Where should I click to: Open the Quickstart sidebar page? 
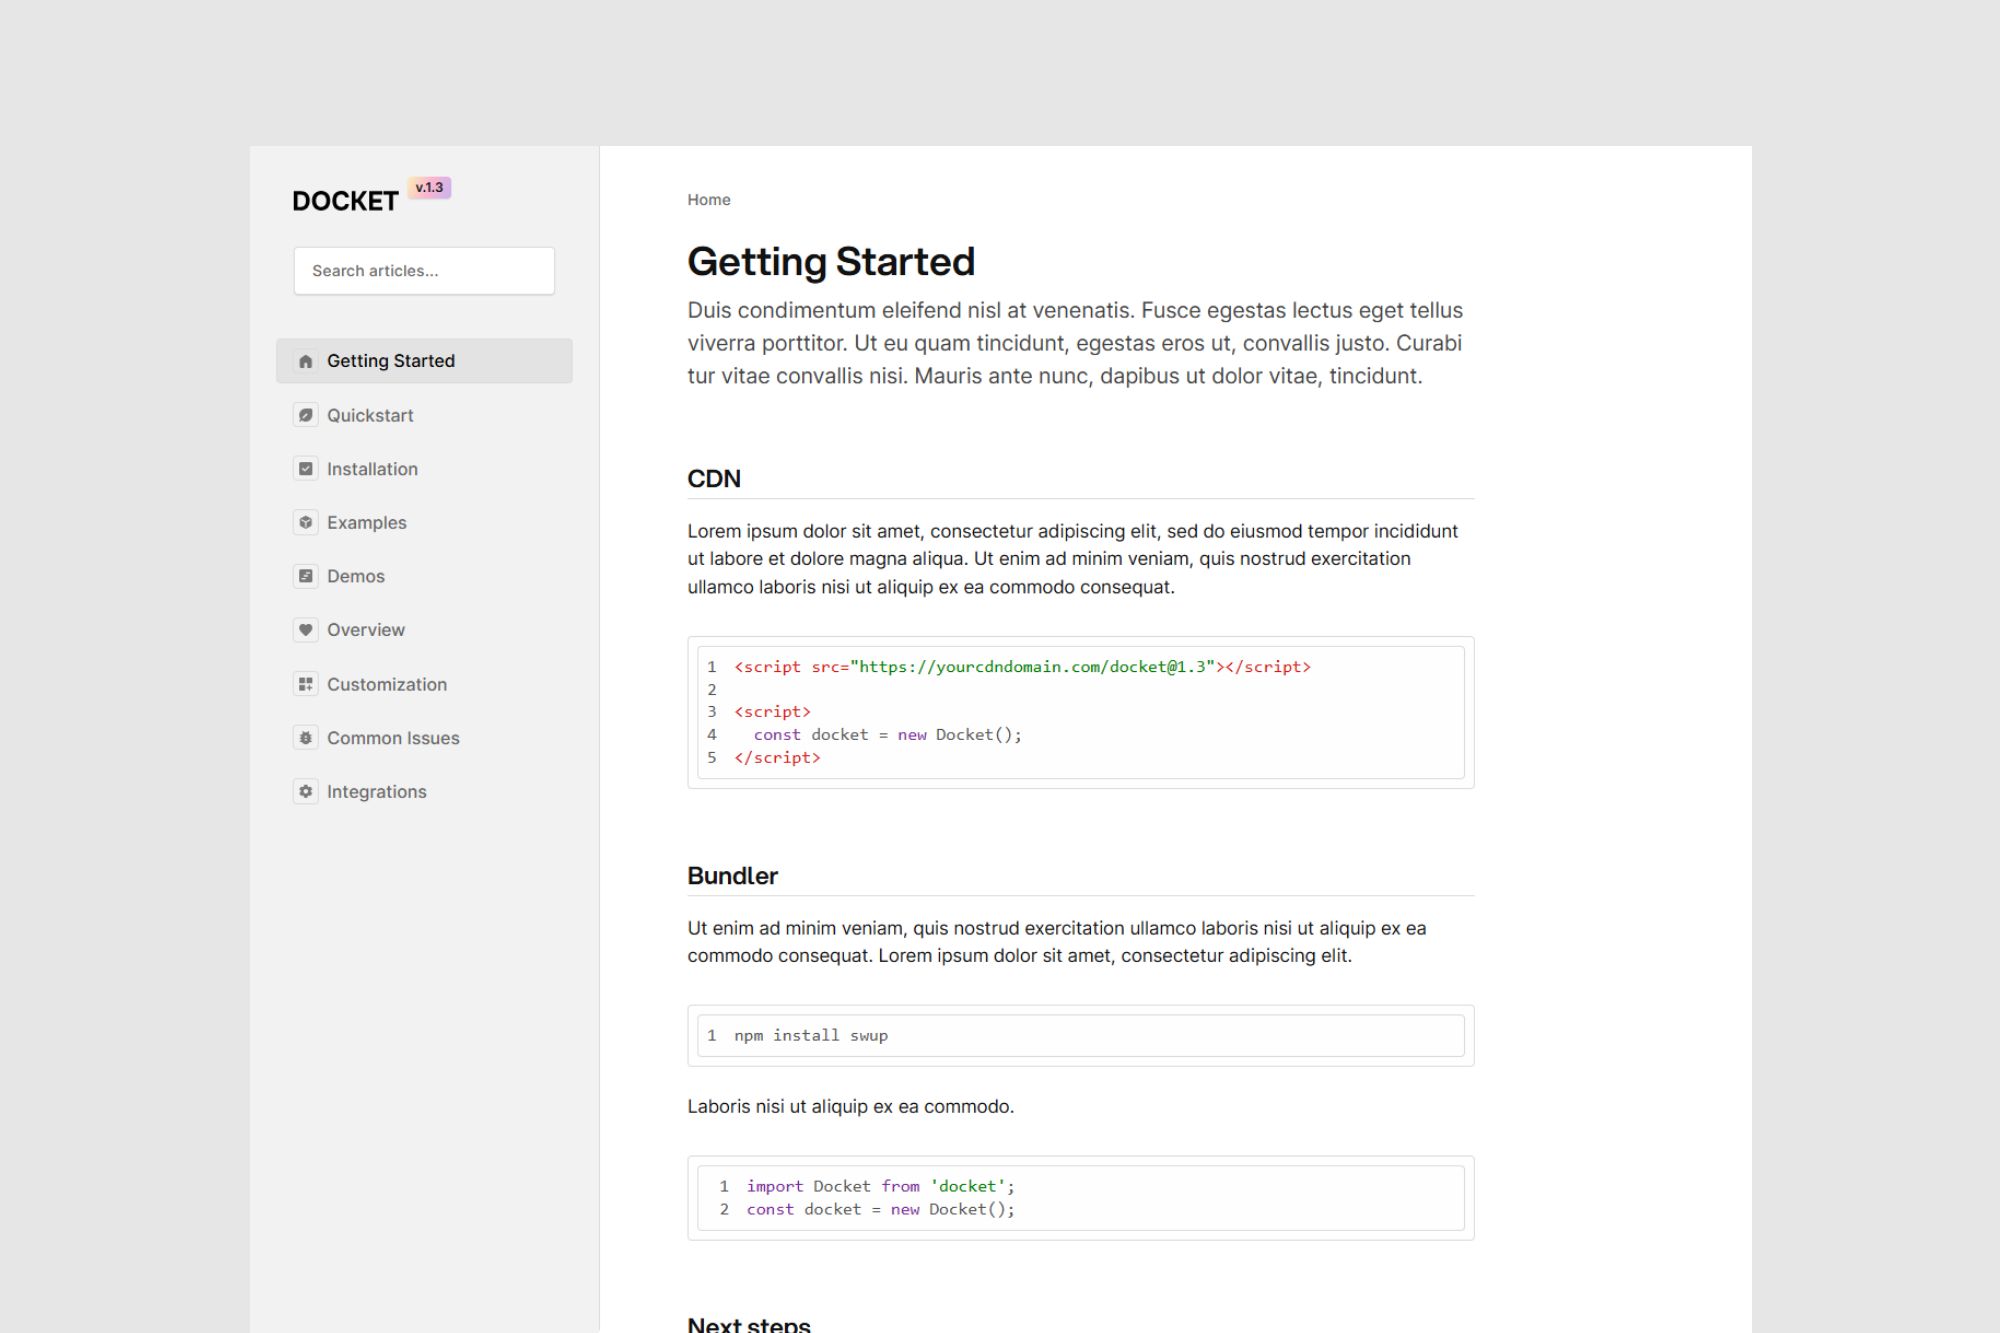(370, 415)
